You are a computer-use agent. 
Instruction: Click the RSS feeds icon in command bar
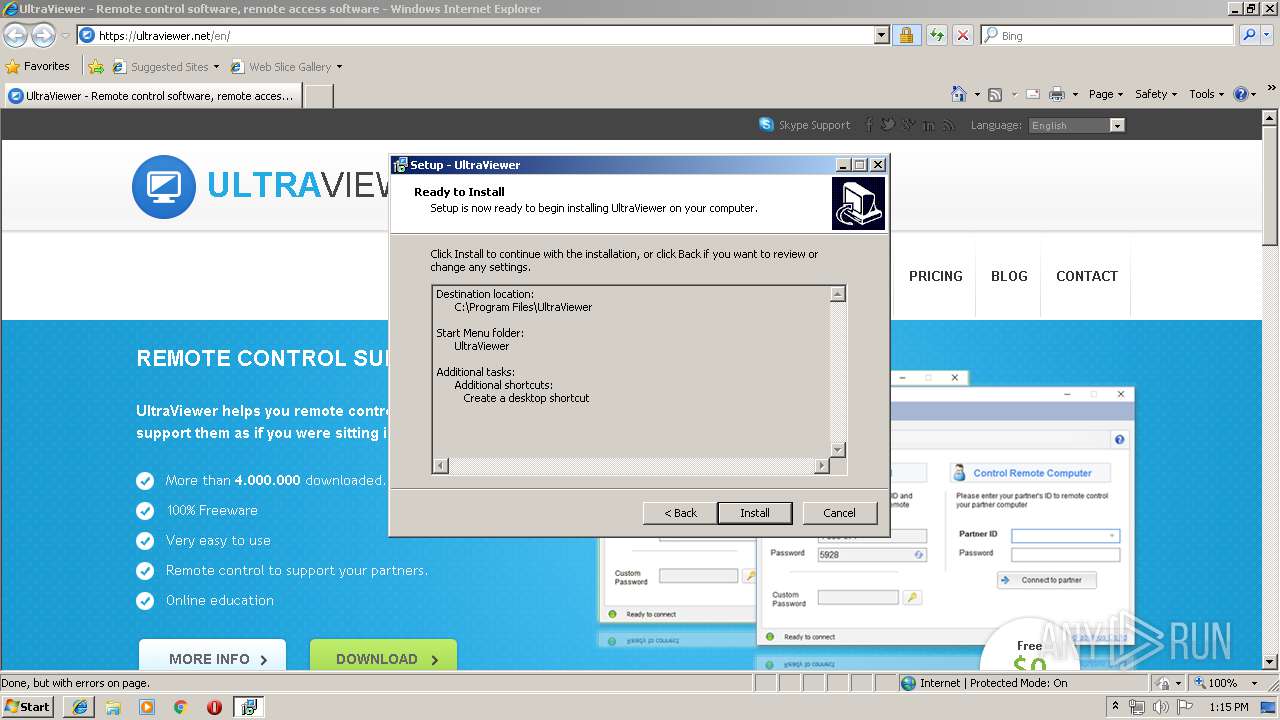tap(995, 94)
